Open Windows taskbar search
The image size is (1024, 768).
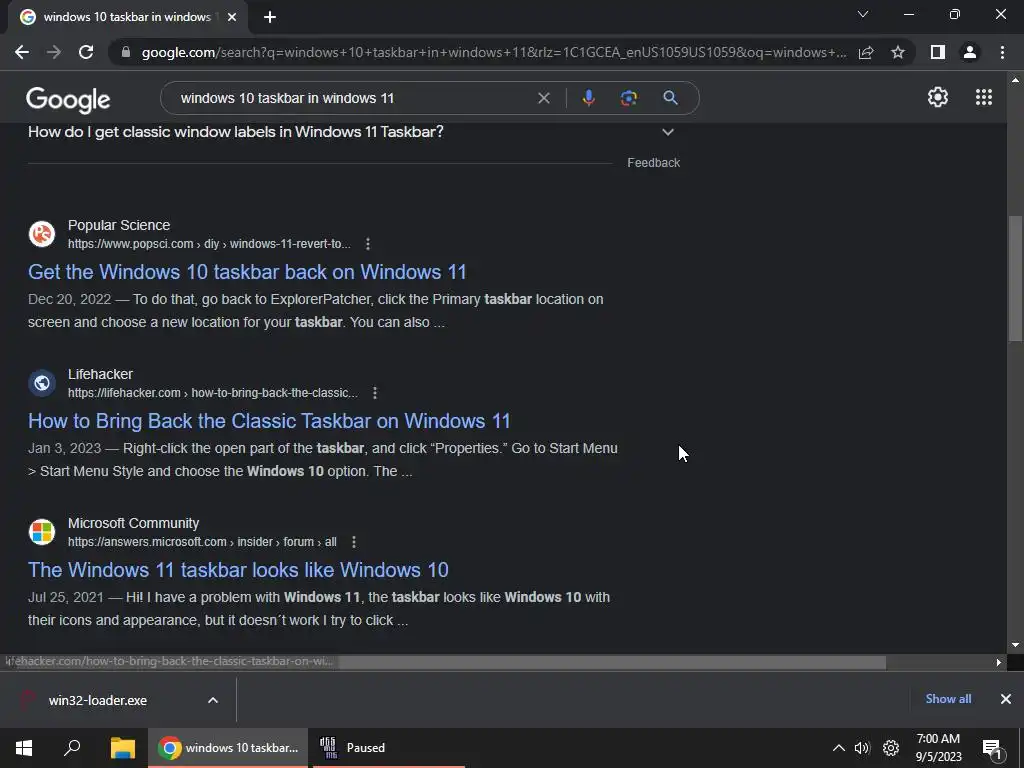72,748
